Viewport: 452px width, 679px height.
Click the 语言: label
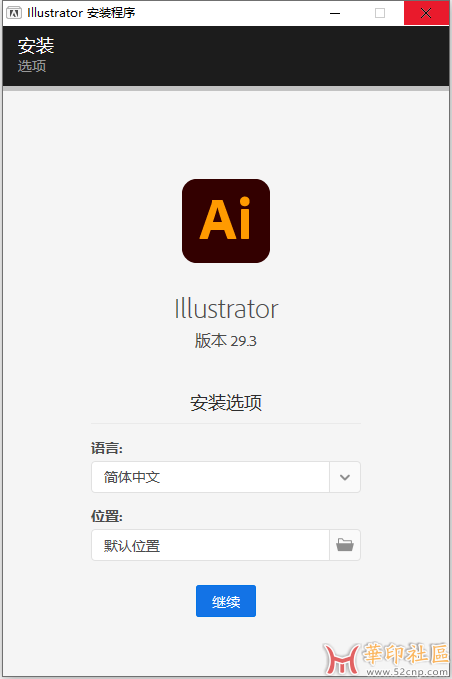(107, 448)
